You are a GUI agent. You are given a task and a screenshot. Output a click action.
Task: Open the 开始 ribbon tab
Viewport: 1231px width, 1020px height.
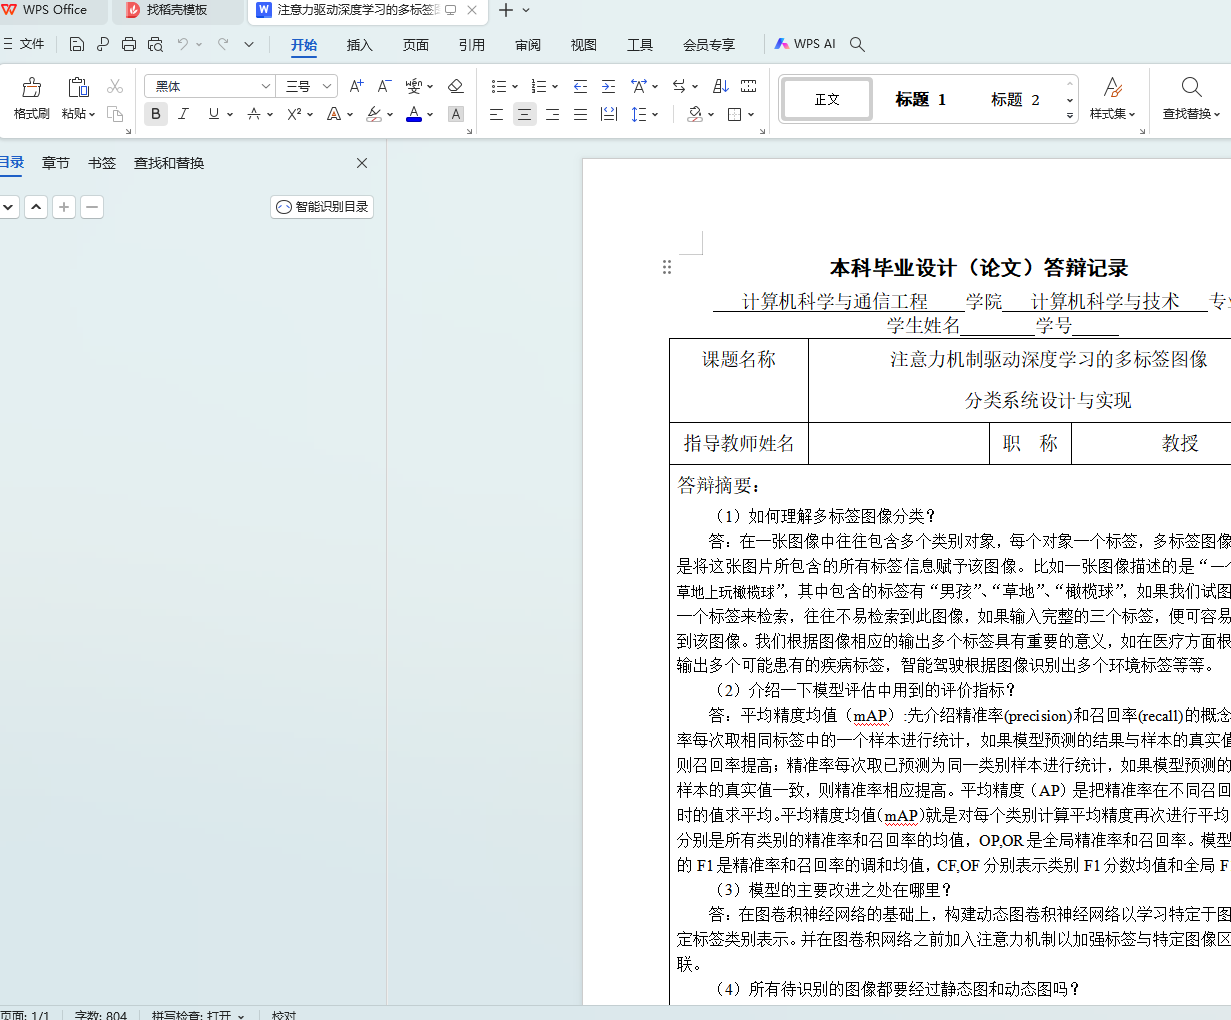(x=304, y=45)
